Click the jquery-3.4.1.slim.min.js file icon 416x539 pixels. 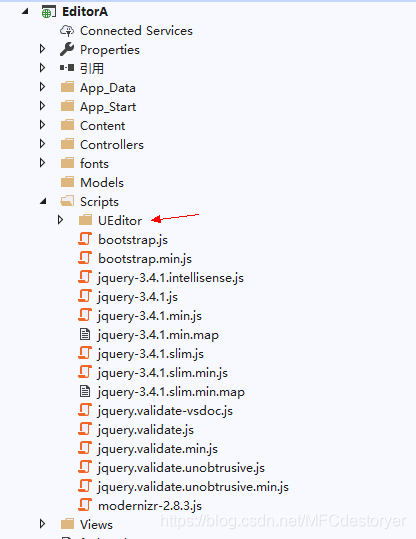click(85, 372)
